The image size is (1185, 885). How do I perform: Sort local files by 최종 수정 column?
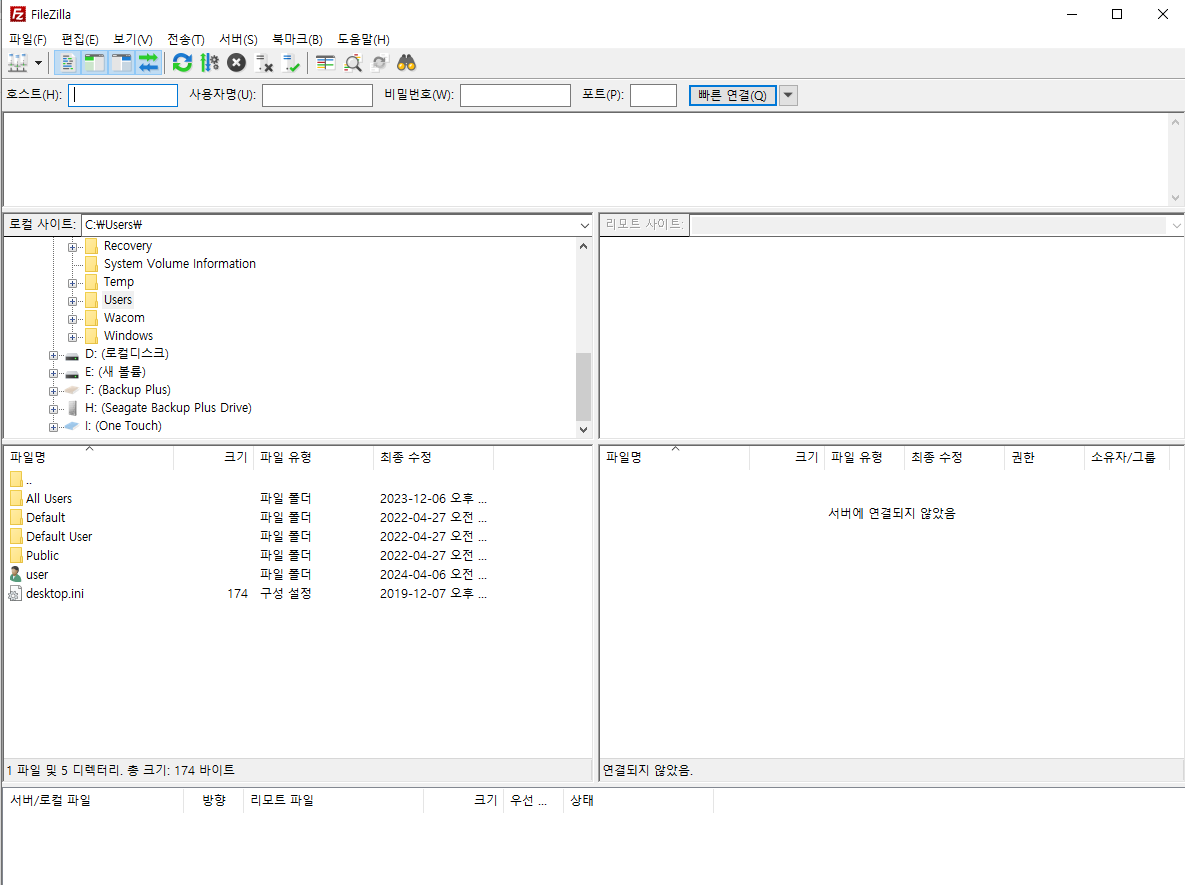[x=434, y=457]
